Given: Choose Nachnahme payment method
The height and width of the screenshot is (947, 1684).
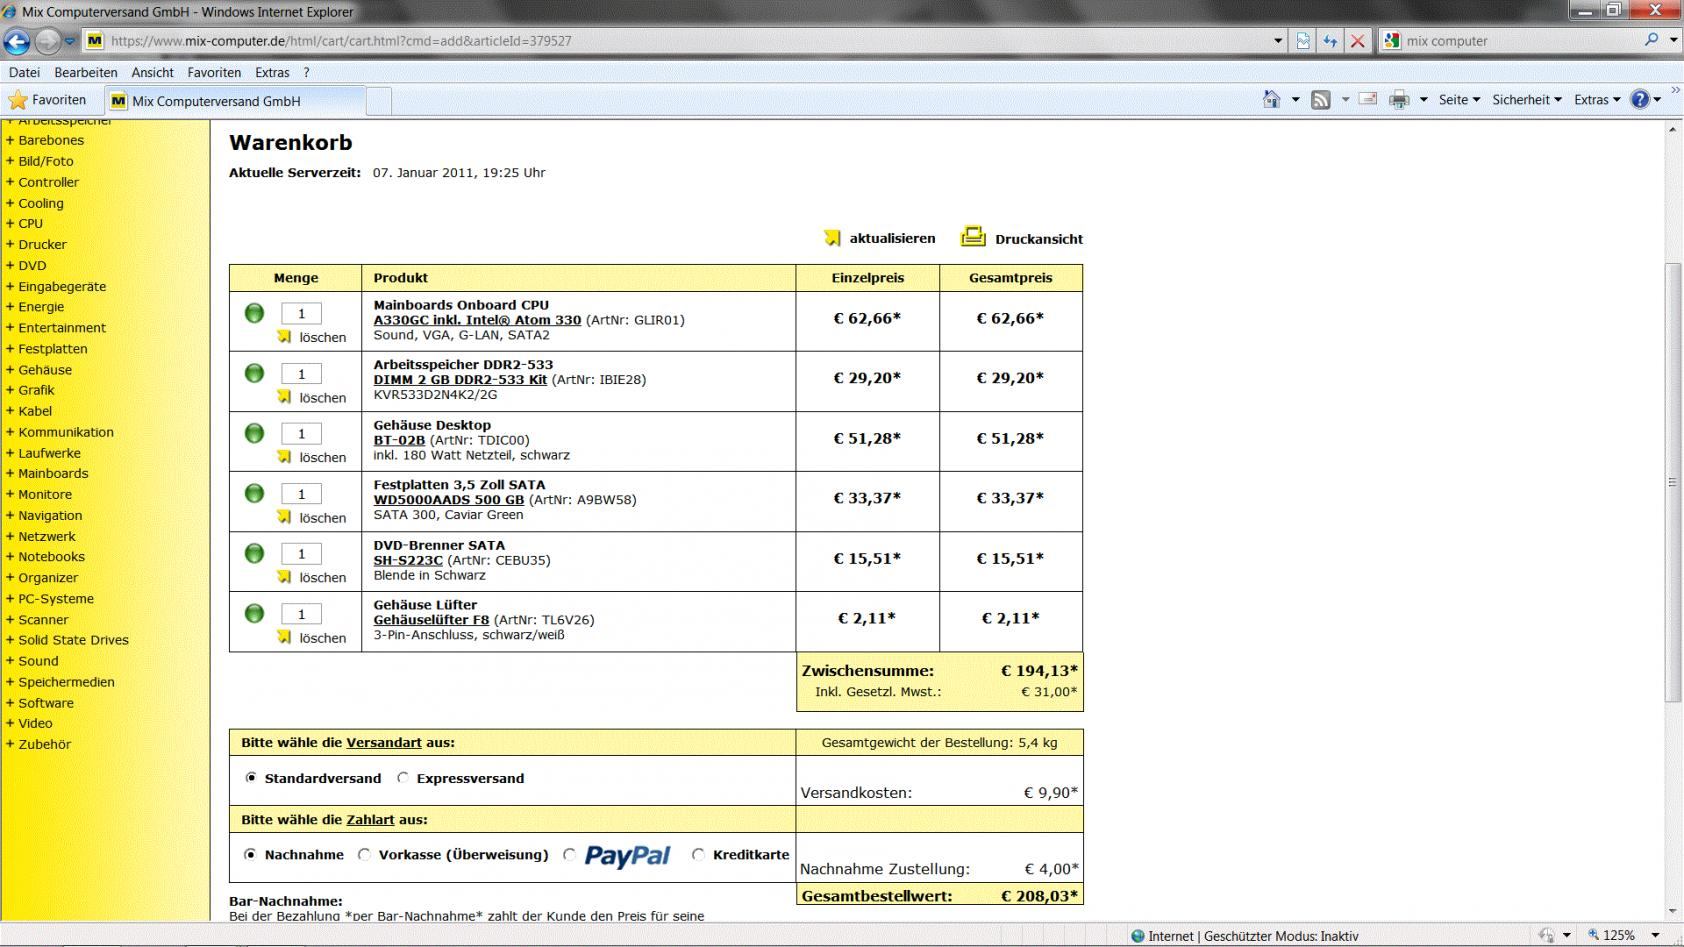Looking at the screenshot, I should click(x=251, y=854).
